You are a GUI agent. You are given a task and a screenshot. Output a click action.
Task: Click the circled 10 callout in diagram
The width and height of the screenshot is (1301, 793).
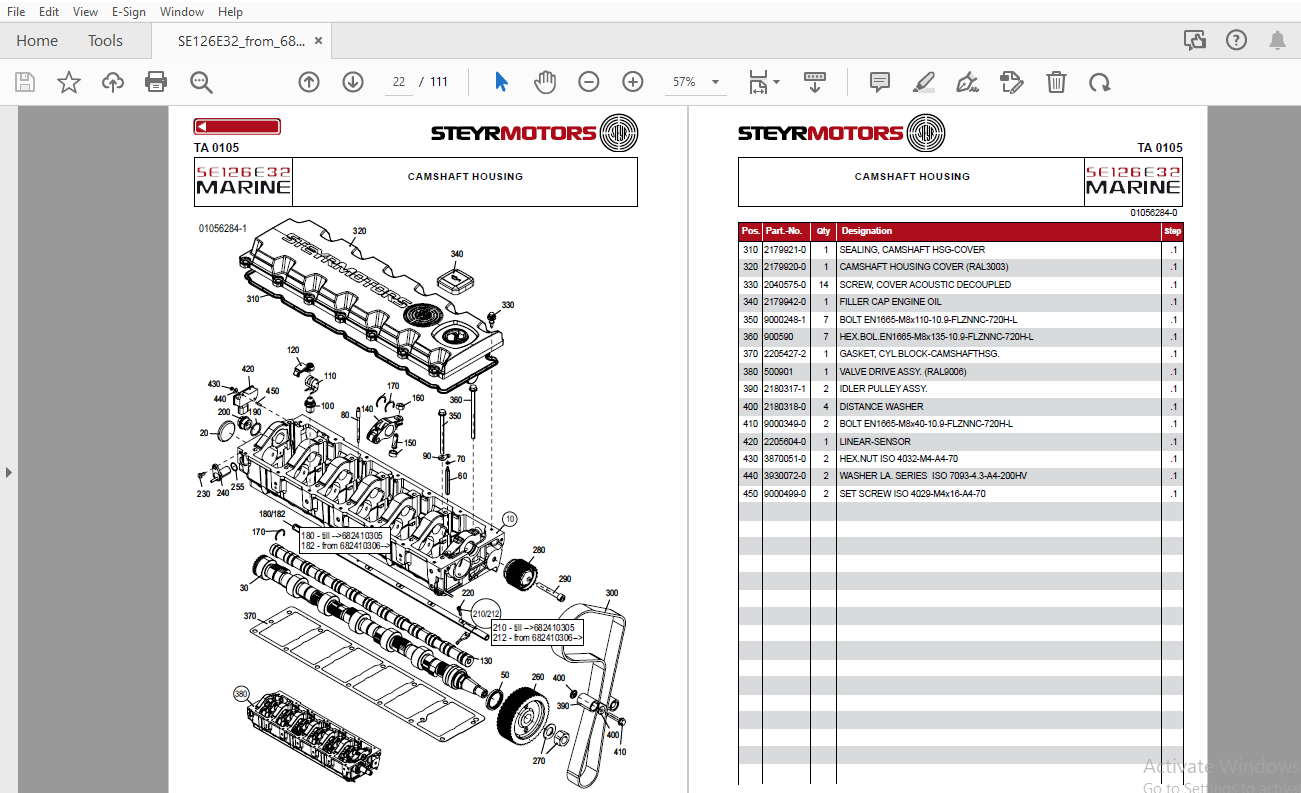[510, 519]
